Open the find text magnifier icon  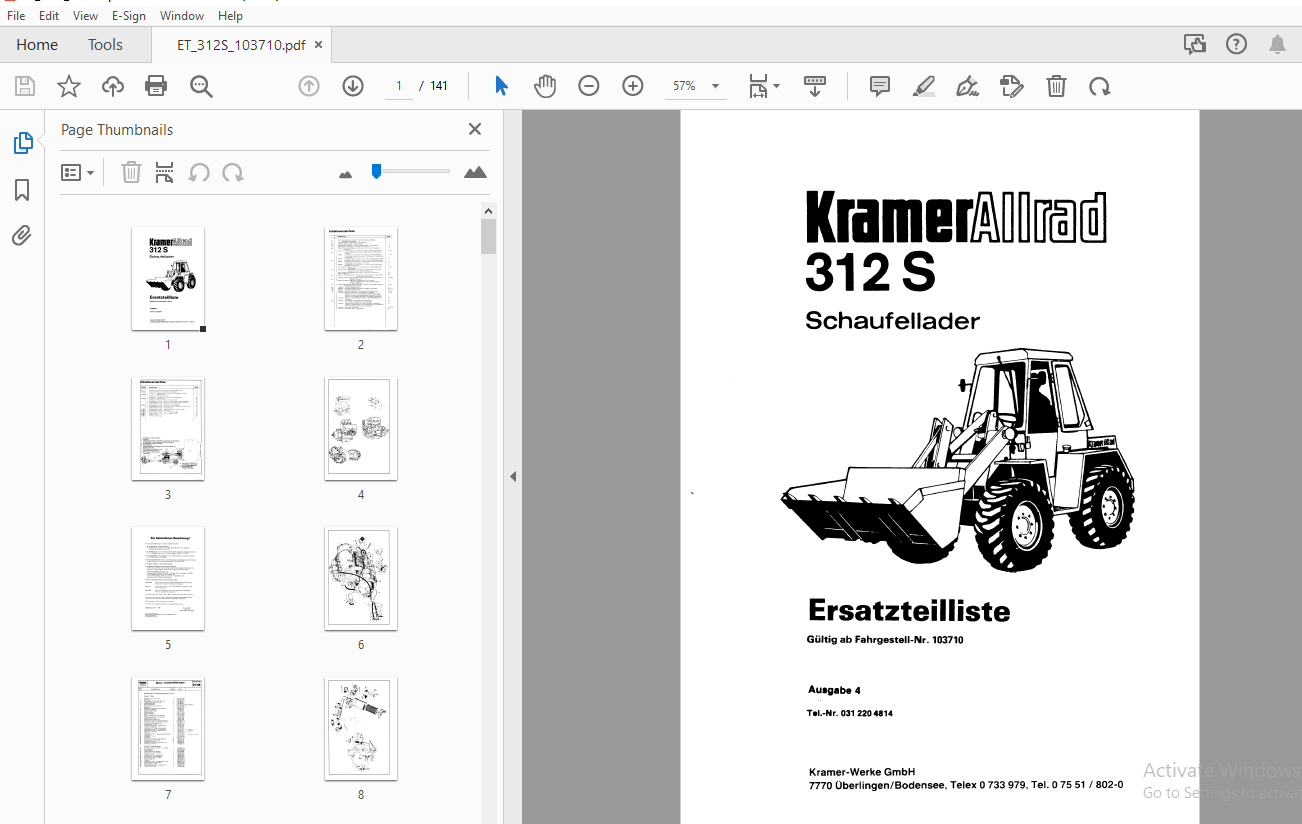click(x=201, y=86)
